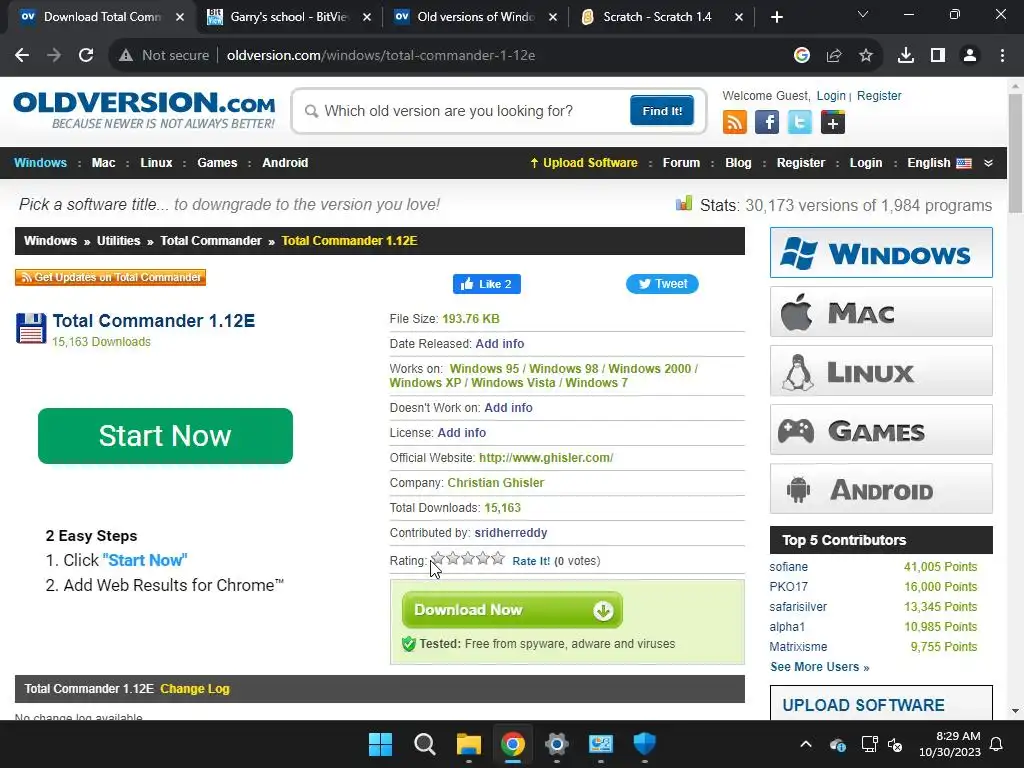This screenshot has width=1024, height=768.
Task: Open Windows Security shield in the taskbar
Action: (x=645, y=744)
